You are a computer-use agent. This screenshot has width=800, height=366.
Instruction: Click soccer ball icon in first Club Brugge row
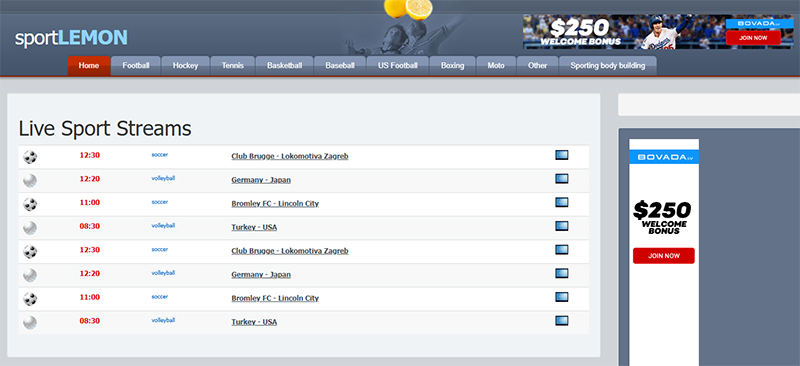point(30,157)
